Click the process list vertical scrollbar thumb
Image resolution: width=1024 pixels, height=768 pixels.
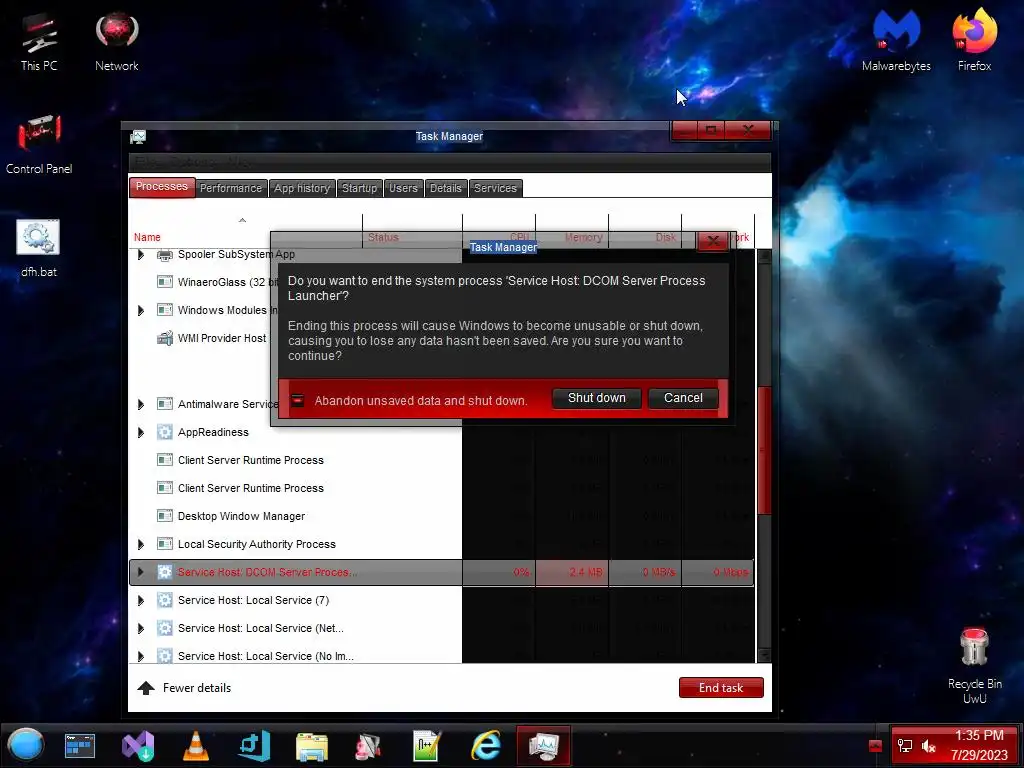click(764, 451)
